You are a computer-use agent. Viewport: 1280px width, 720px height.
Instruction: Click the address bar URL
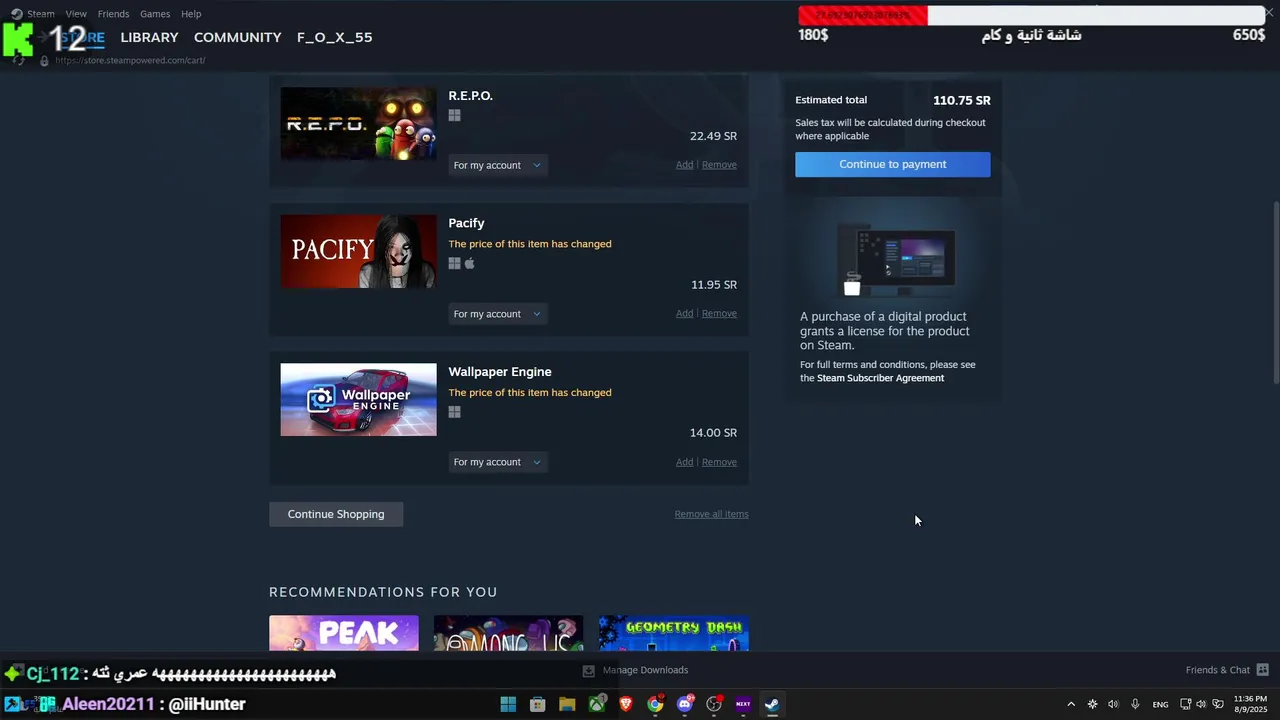click(x=130, y=60)
